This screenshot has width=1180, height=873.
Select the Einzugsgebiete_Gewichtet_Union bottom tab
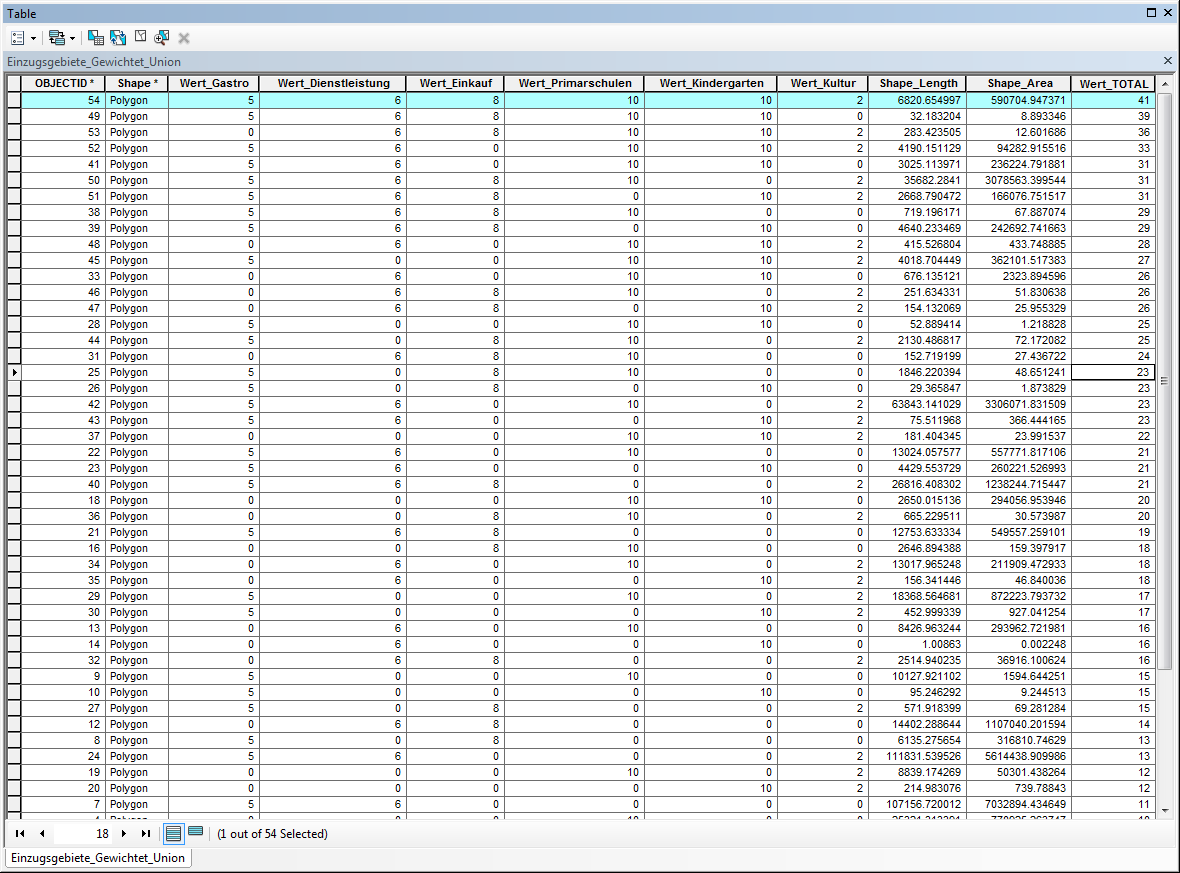coord(96,858)
